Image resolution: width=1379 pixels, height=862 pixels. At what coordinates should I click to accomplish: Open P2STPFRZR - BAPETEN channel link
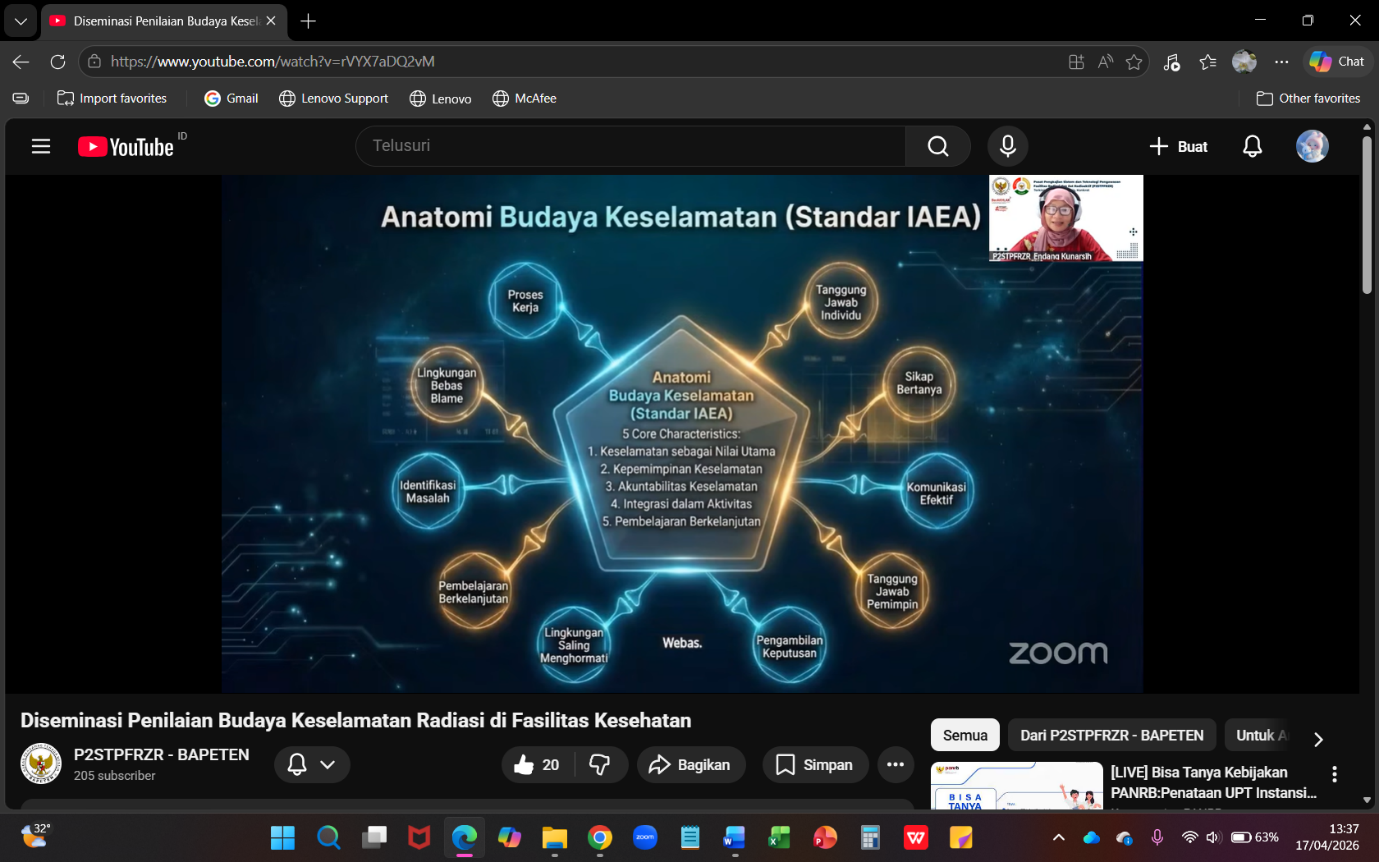161,755
